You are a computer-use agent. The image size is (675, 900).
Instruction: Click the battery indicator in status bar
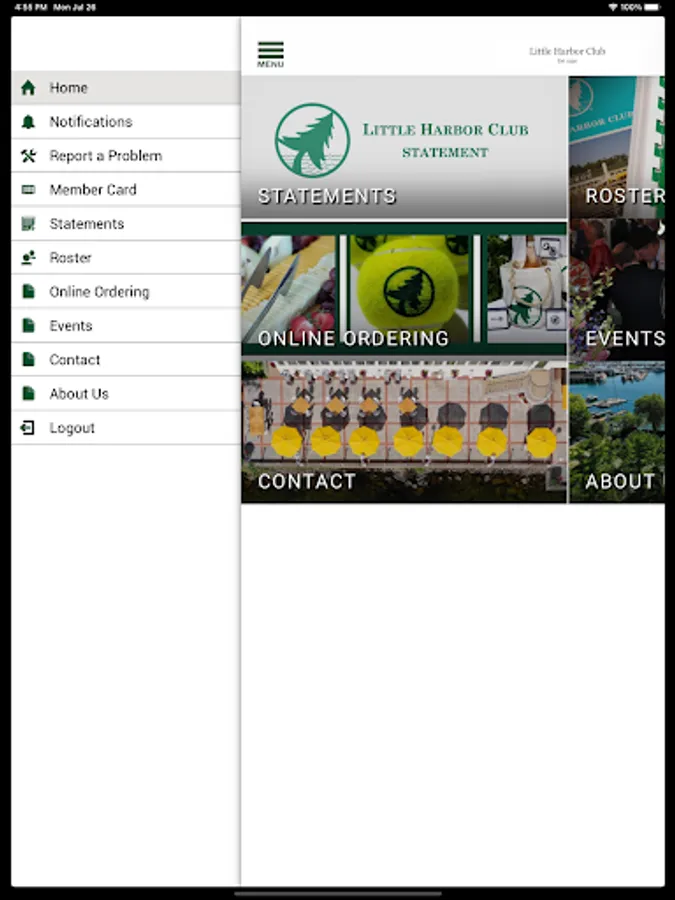[x=653, y=7]
